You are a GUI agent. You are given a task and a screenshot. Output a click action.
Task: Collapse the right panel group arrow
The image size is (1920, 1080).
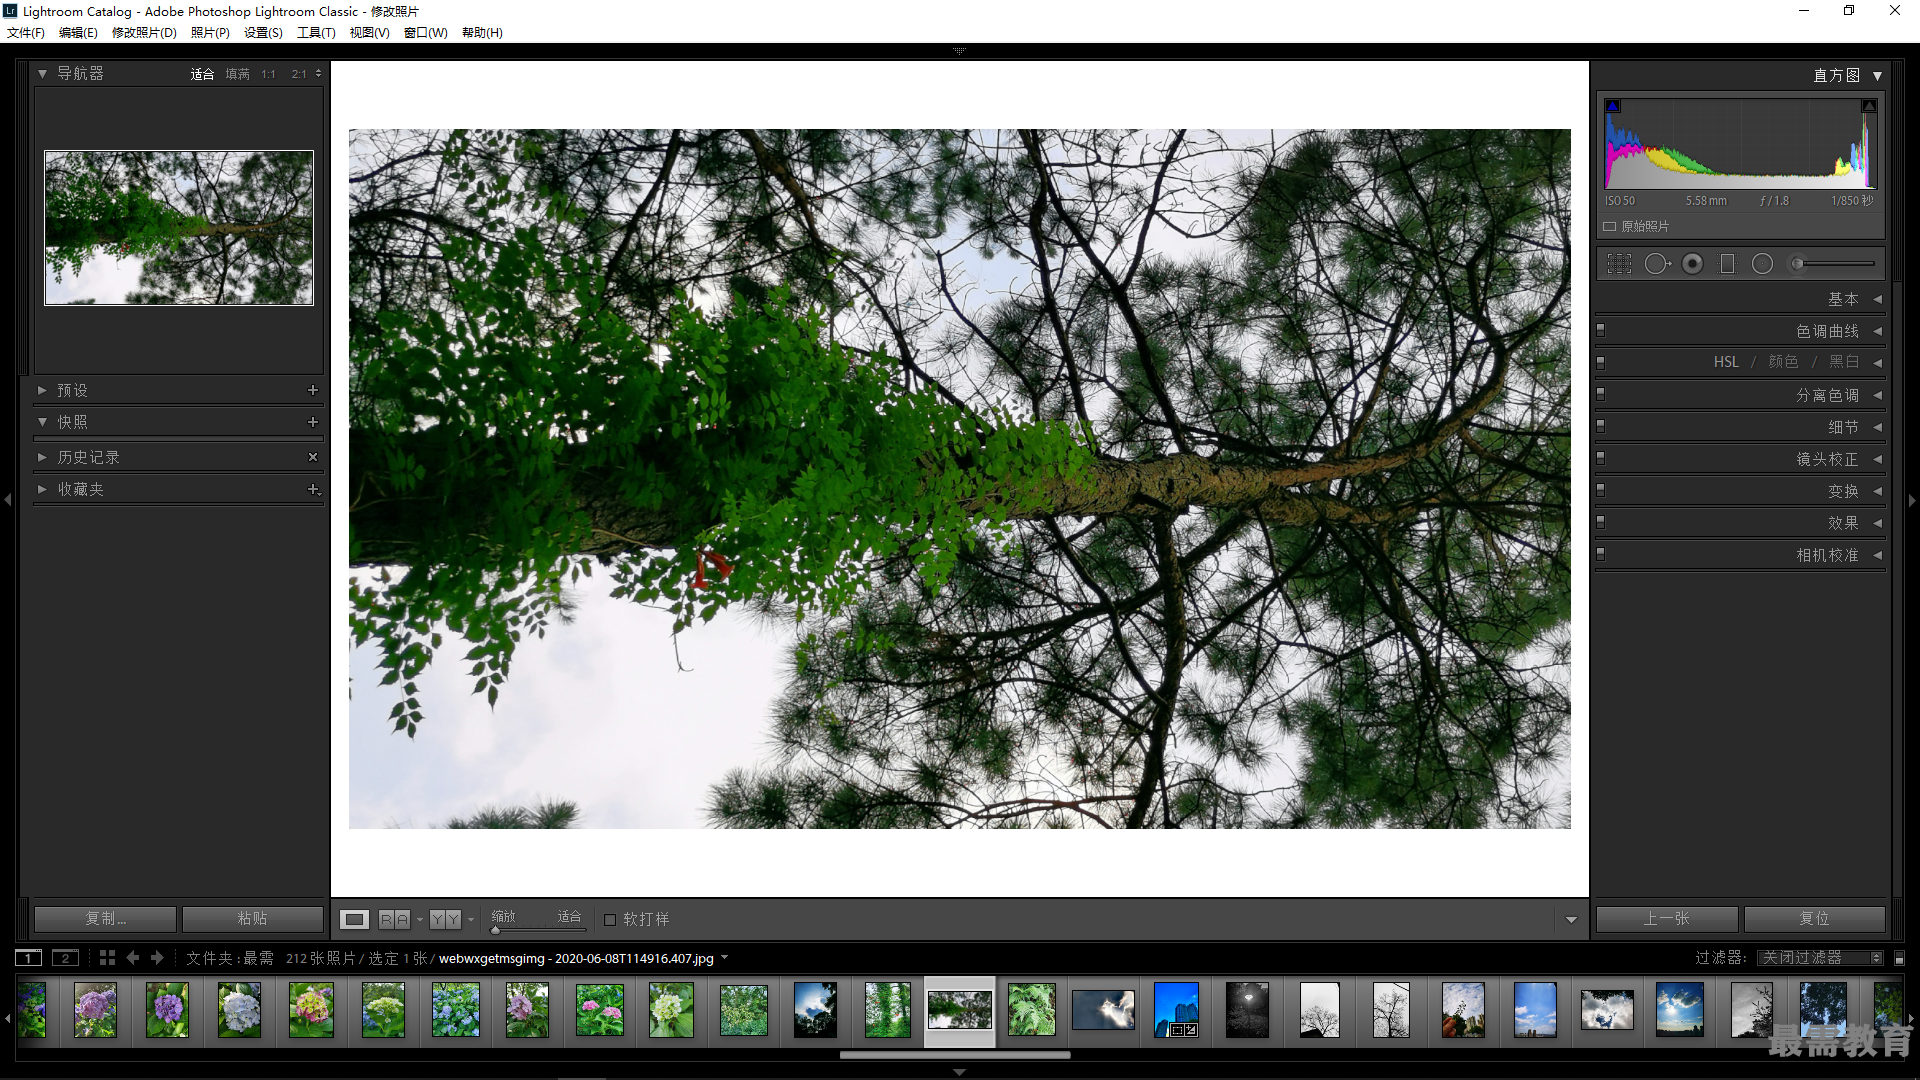pyautogui.click(x=1912, y=499)
